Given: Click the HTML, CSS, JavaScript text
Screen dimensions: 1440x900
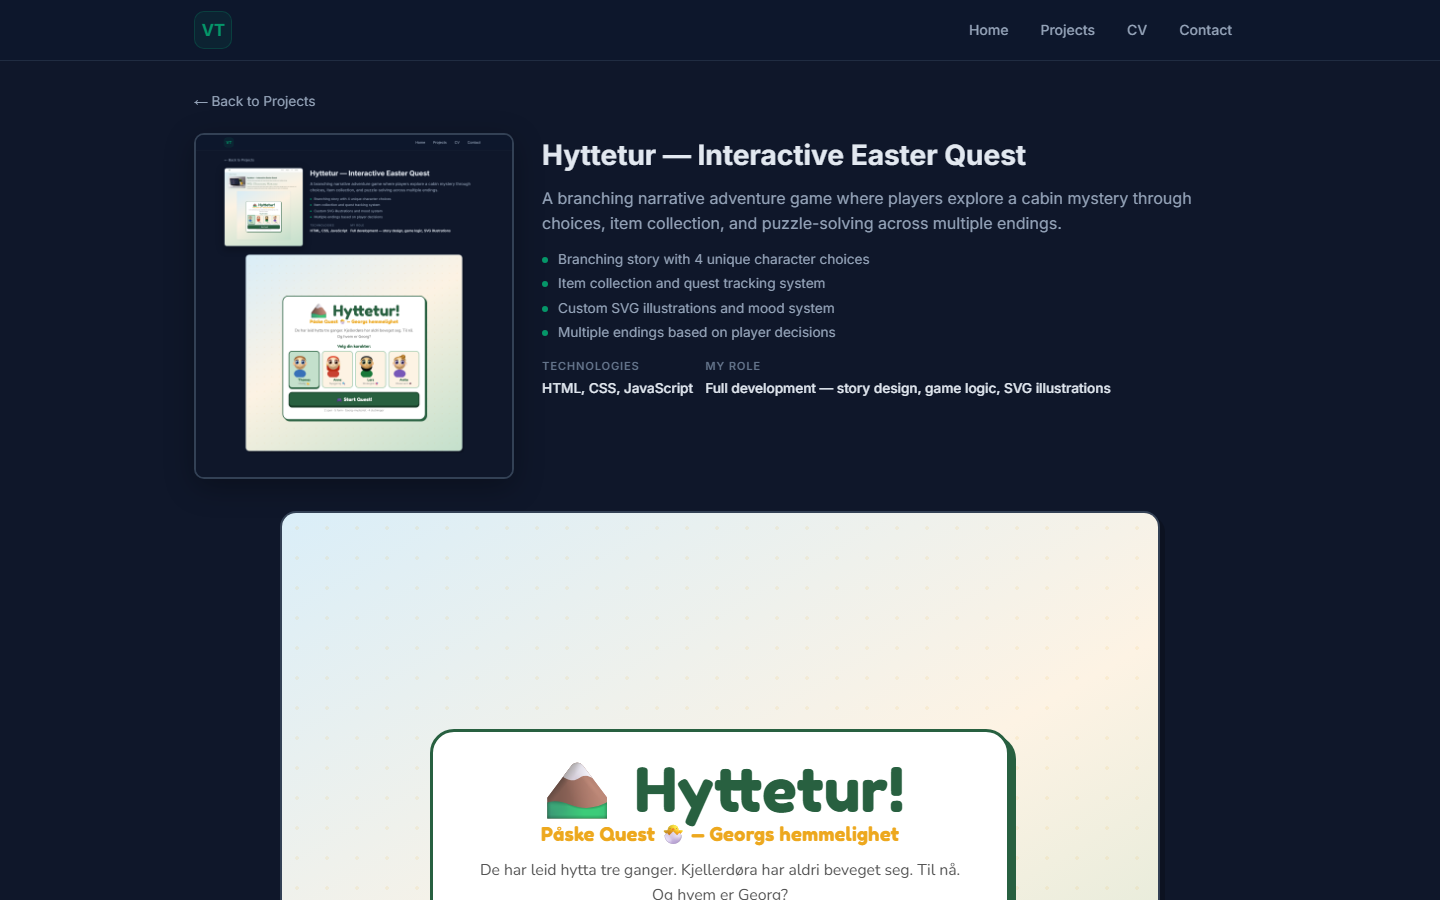Looking at the screenshot, I should (617, 388).
